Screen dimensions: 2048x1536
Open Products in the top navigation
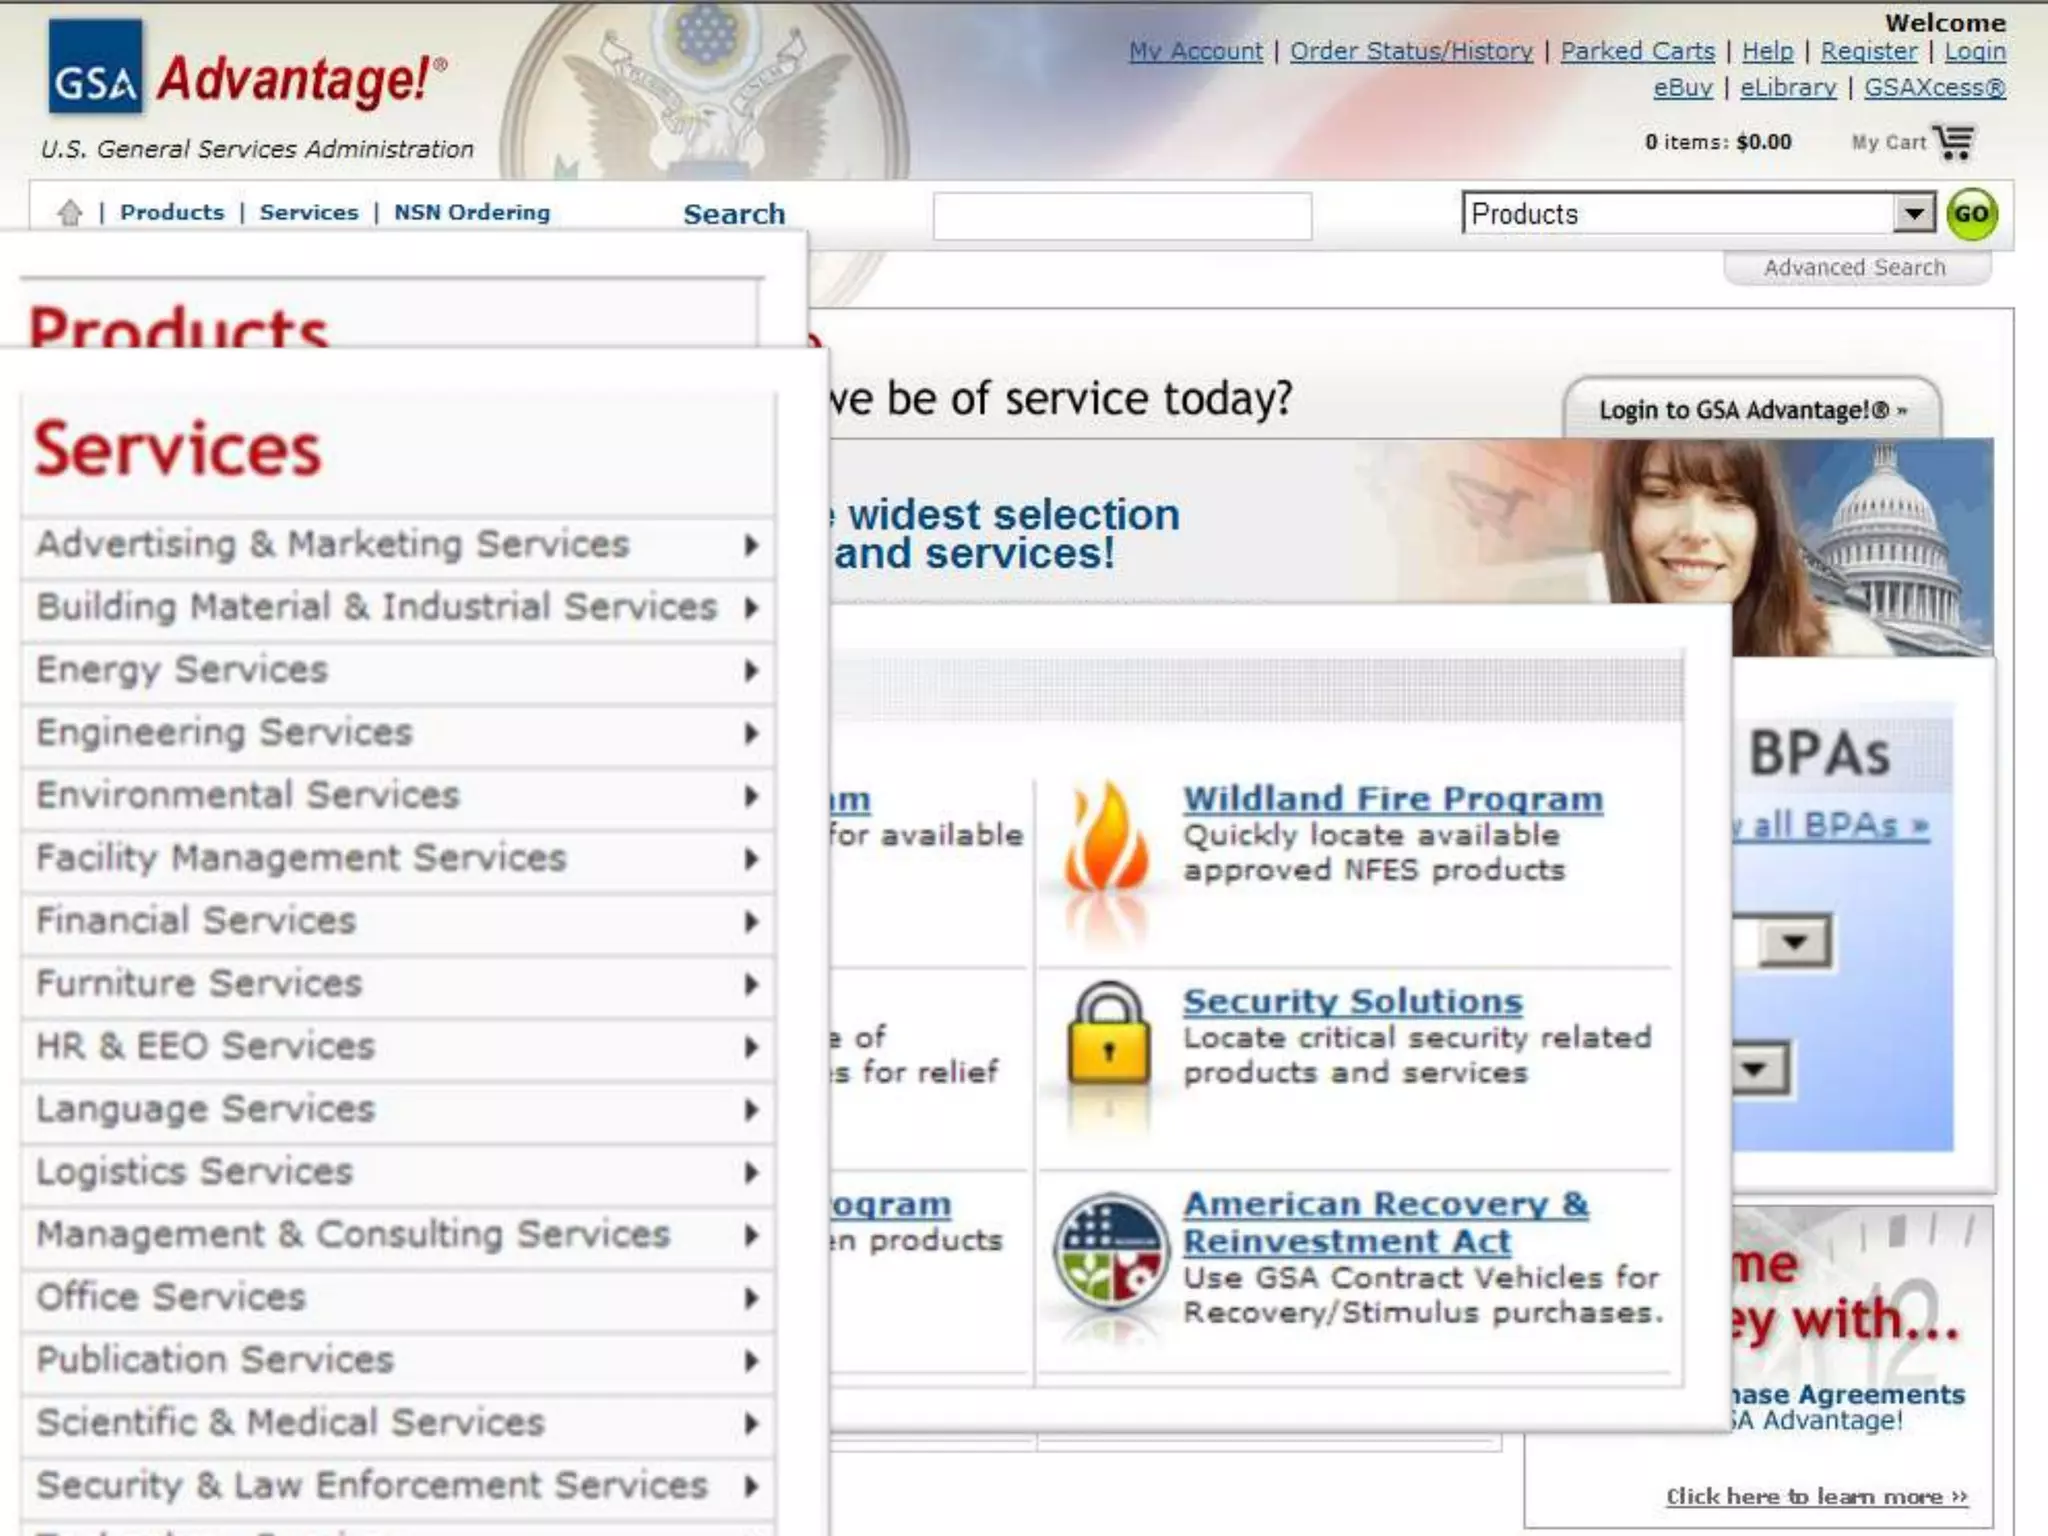172,212
